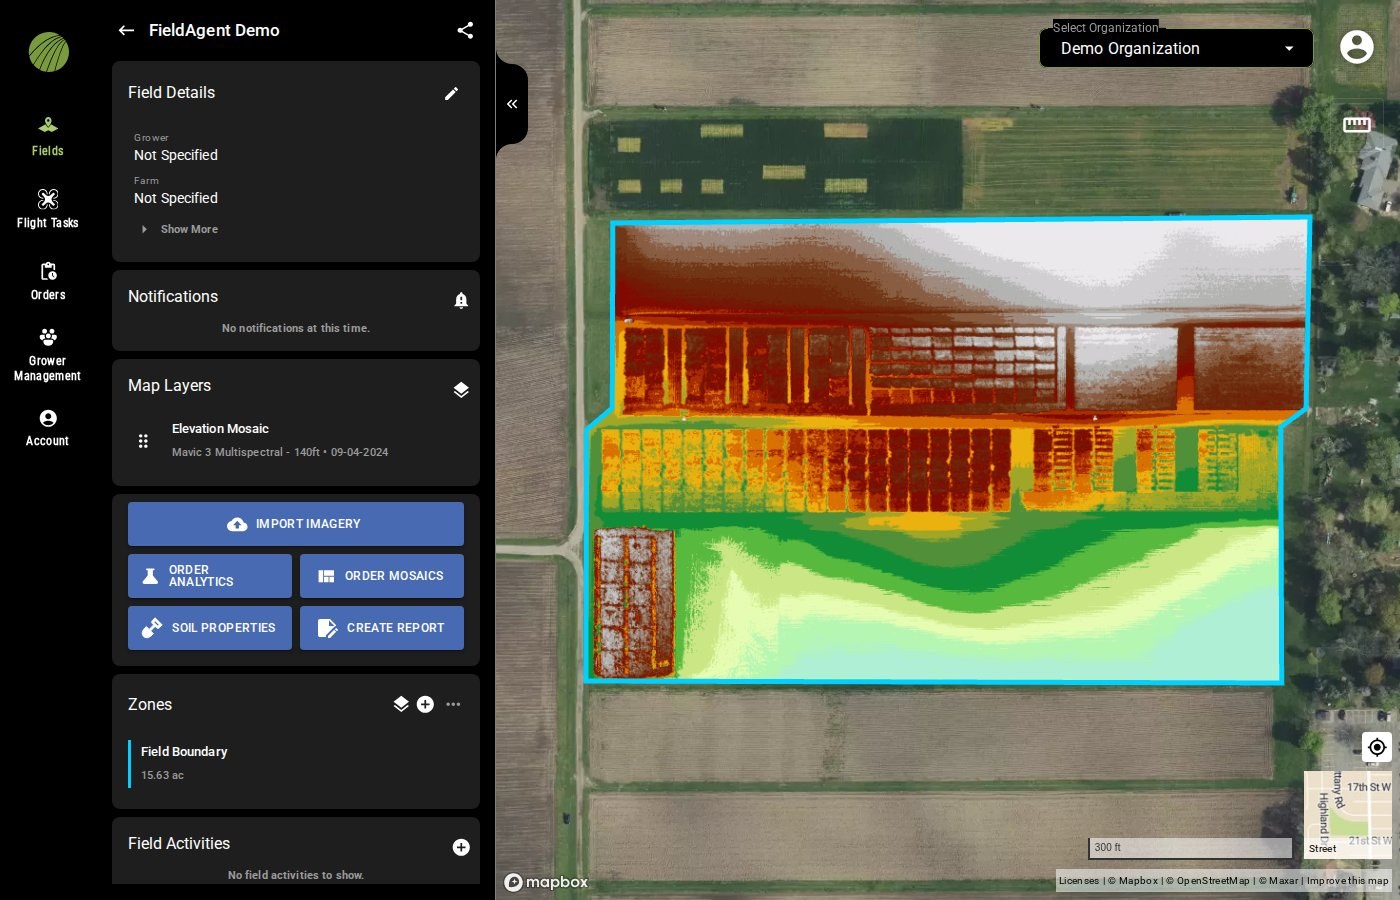Open the Demo Organization dropdown
This screenshot has width=1400, height=900.
tap(1176, 48)
